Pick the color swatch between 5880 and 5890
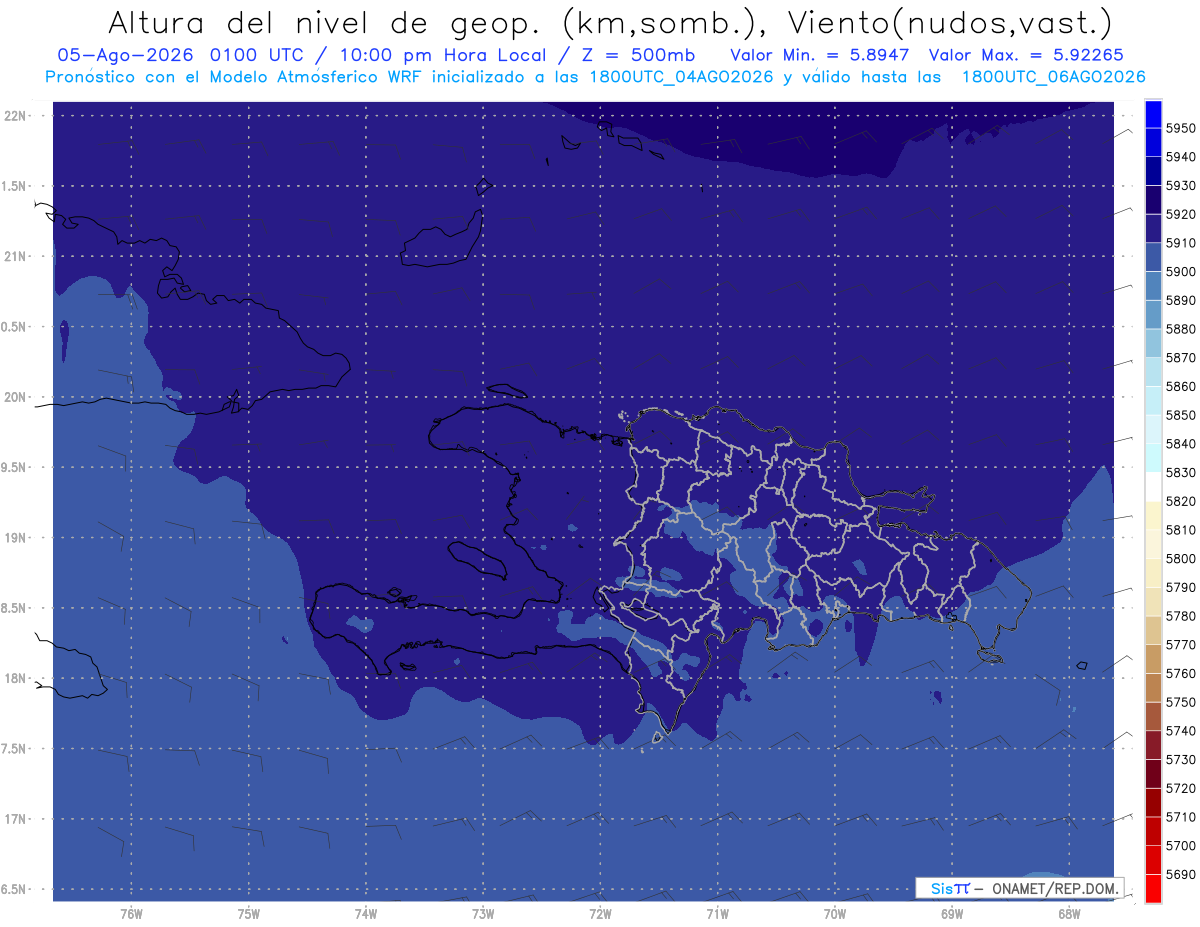Image resolution: width=1200 pixels, height=927 pixels. point(1153,315)
